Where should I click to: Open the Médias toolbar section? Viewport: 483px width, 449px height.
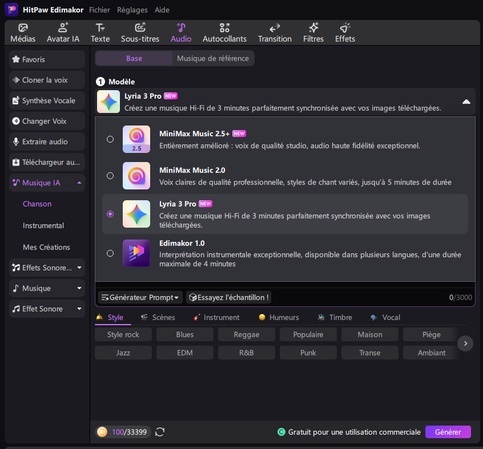tap(23, 33)
